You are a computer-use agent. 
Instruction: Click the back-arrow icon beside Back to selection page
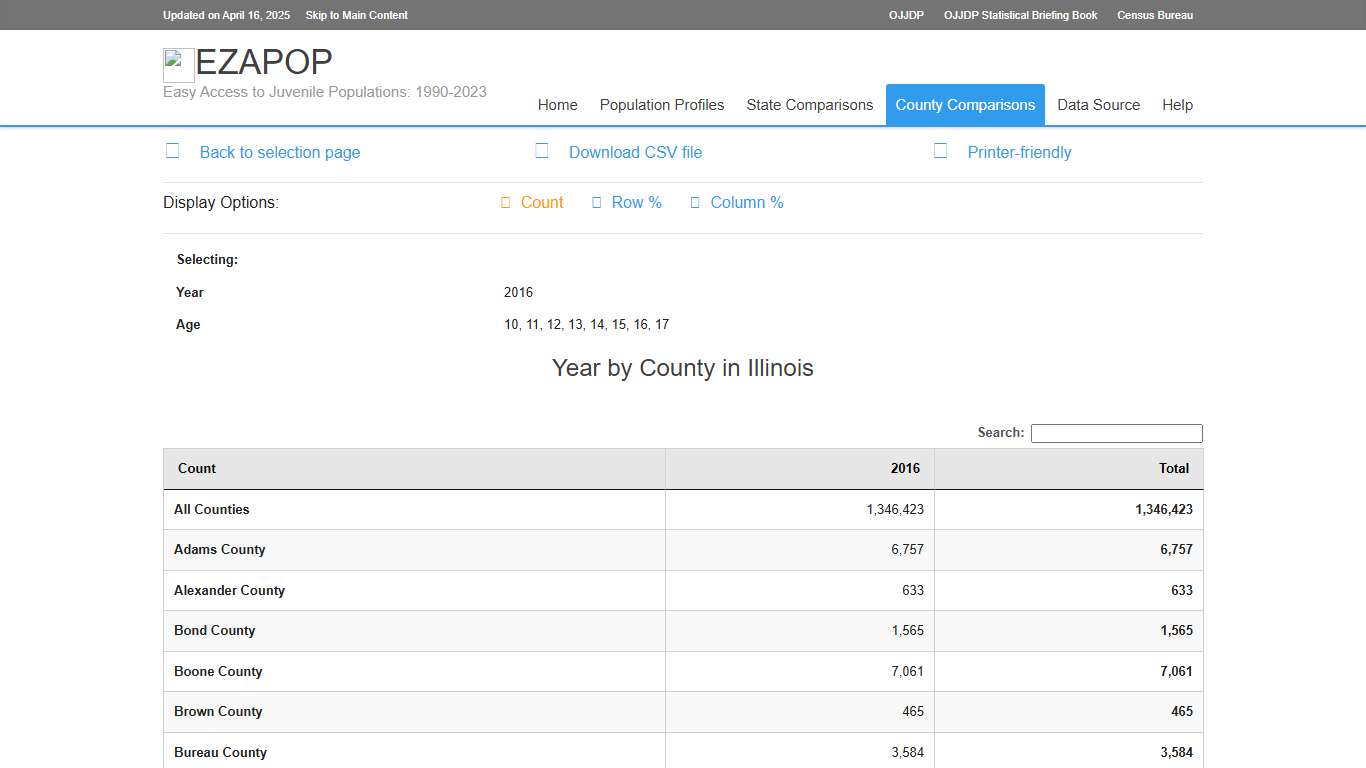172,150
